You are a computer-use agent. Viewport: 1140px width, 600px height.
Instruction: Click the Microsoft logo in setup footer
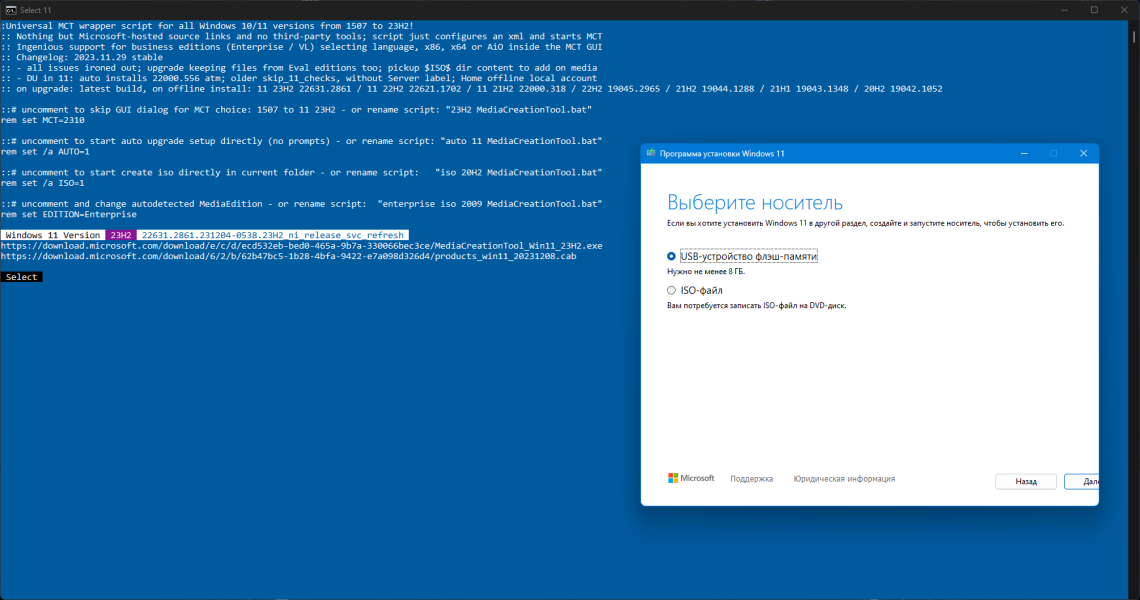pos(691,478)
